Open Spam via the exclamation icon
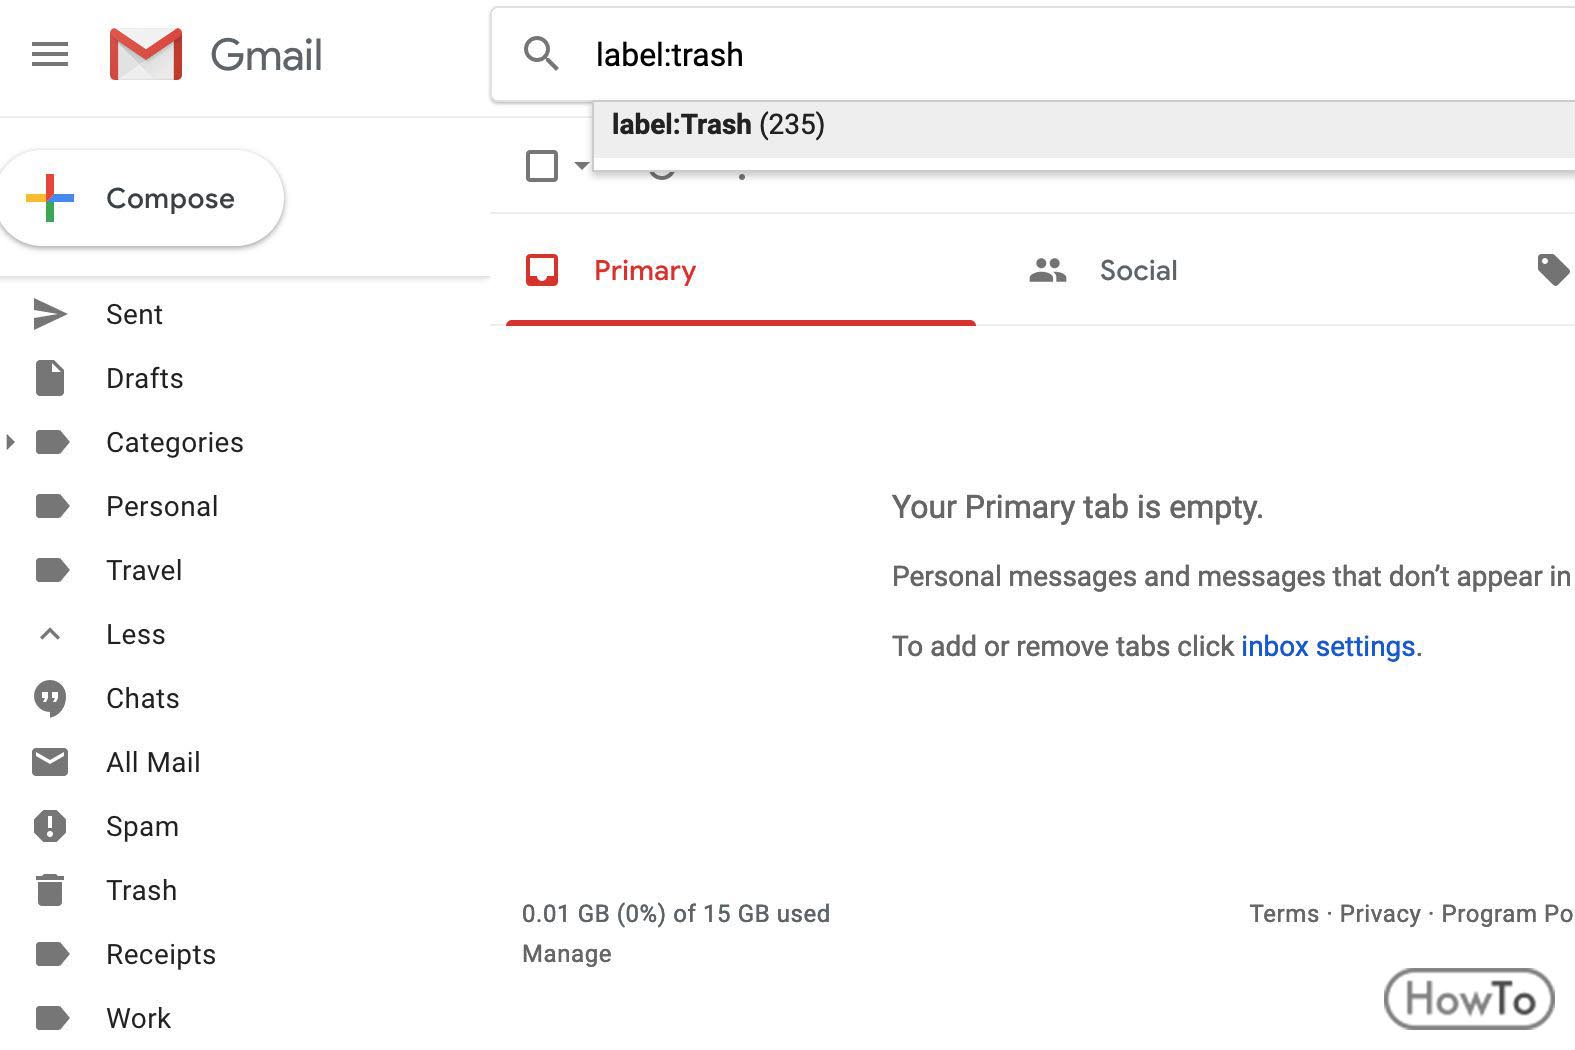 click(x=50, y=826)
